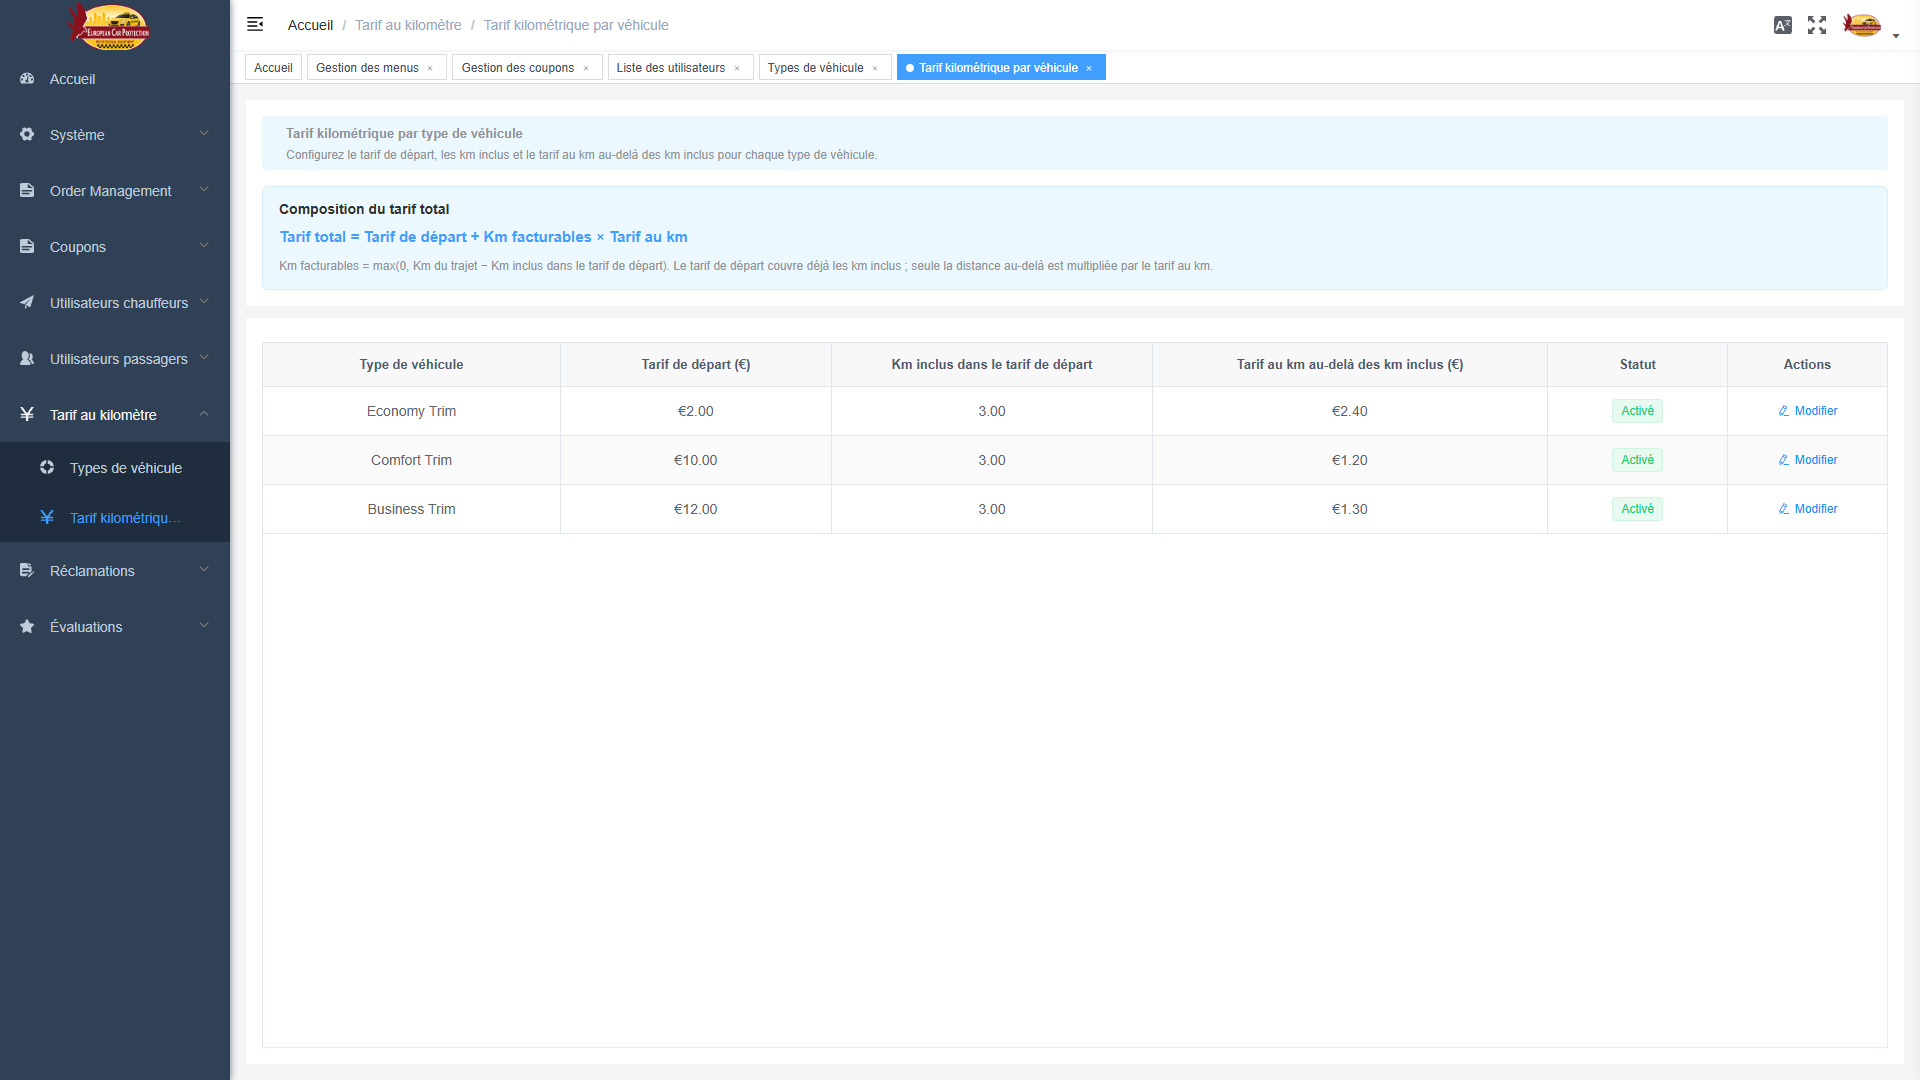
Task: Click the Coupons sidebar icon
Action: [x=27, y=246]
